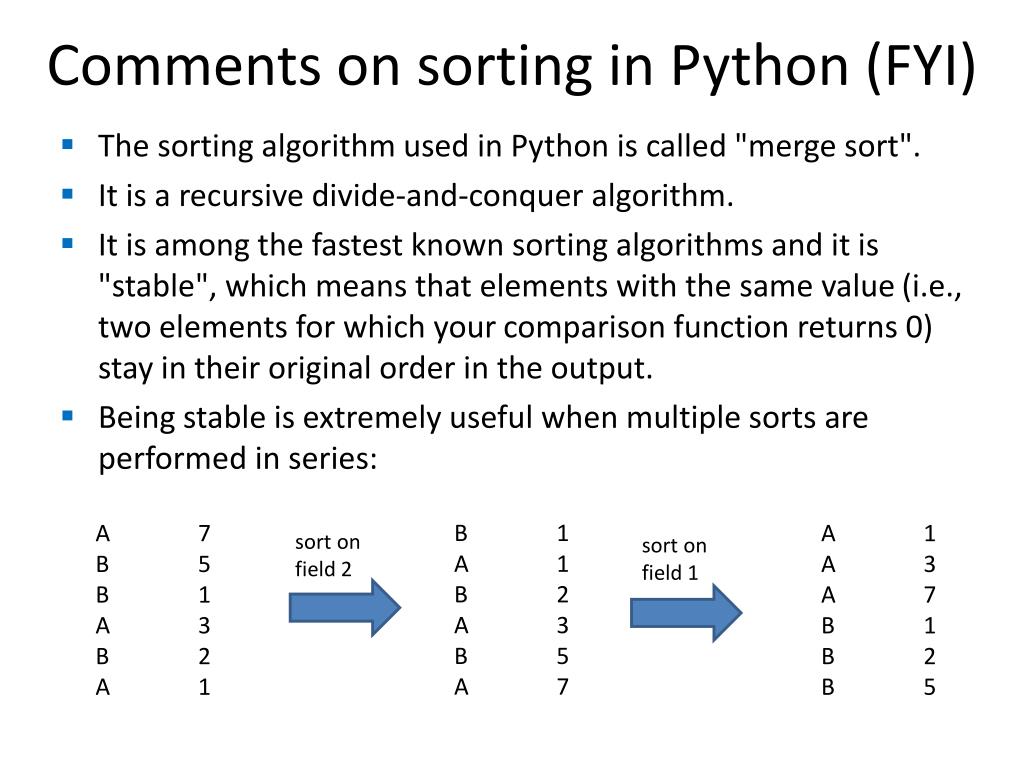Image resolution: width=1024 pixels, height=768 pixels.
Task: Click the number 7 at the bottom of the middle table
Action: (562, 687)
